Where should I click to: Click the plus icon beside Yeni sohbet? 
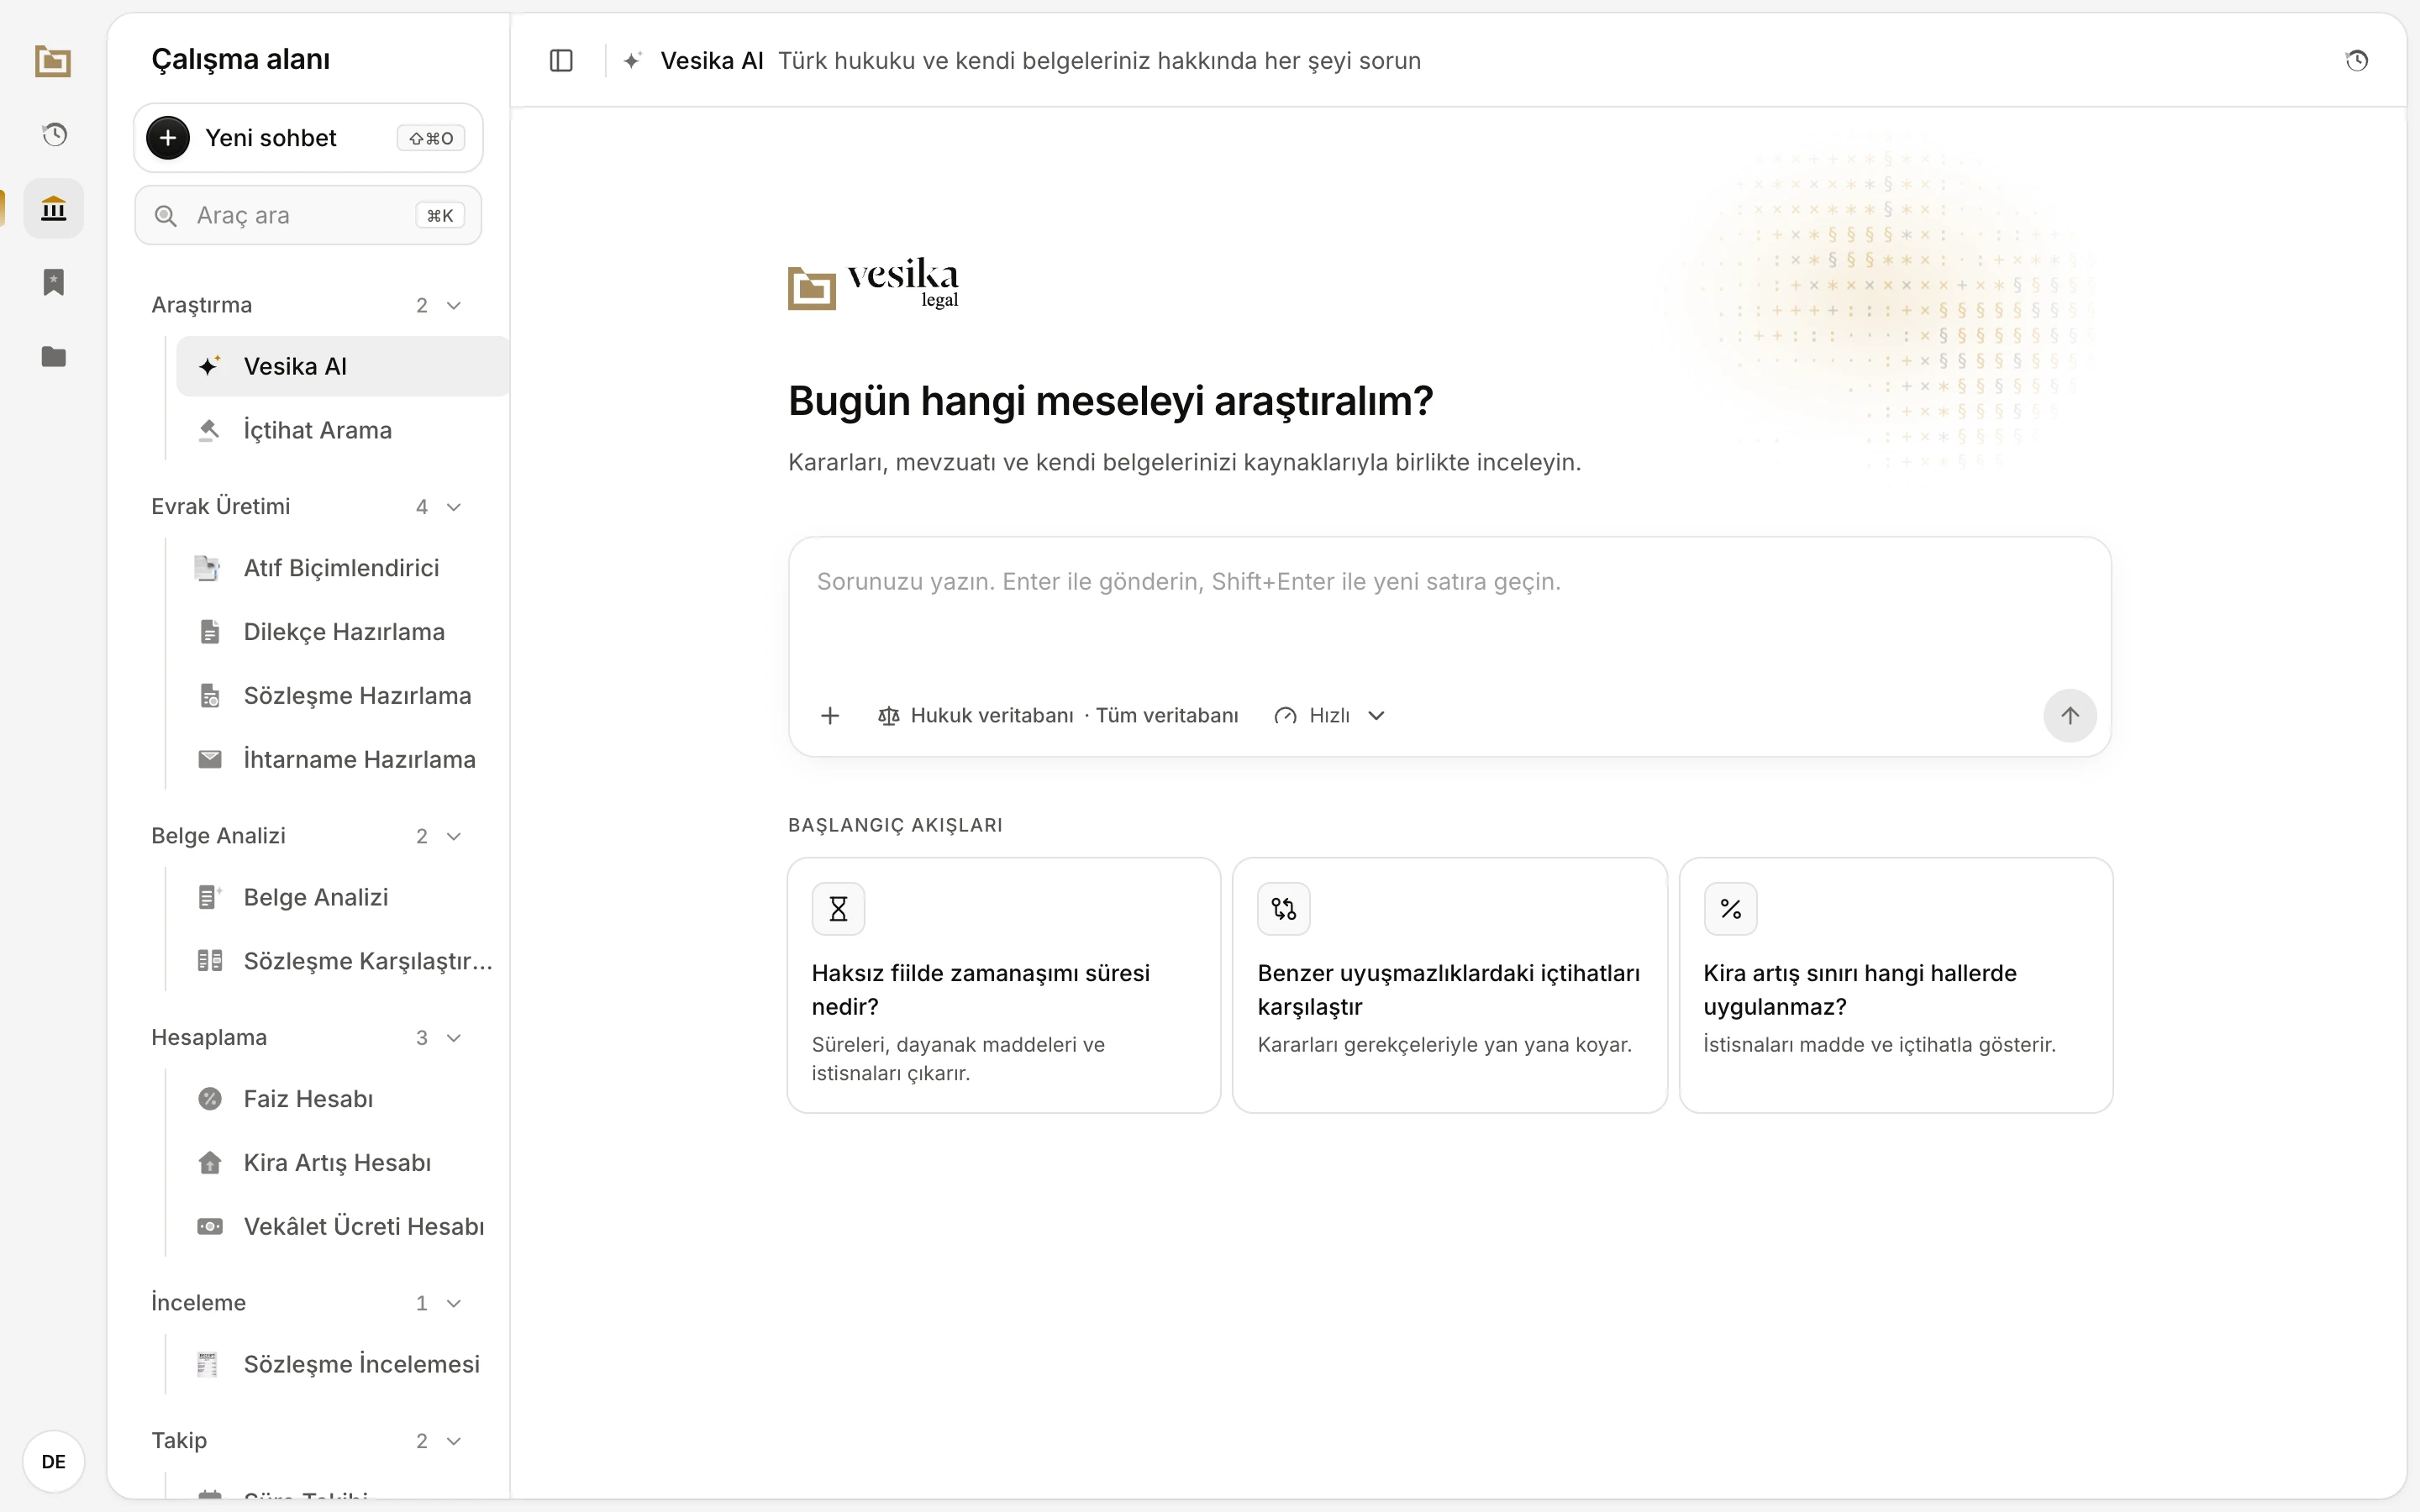point(168,138)
